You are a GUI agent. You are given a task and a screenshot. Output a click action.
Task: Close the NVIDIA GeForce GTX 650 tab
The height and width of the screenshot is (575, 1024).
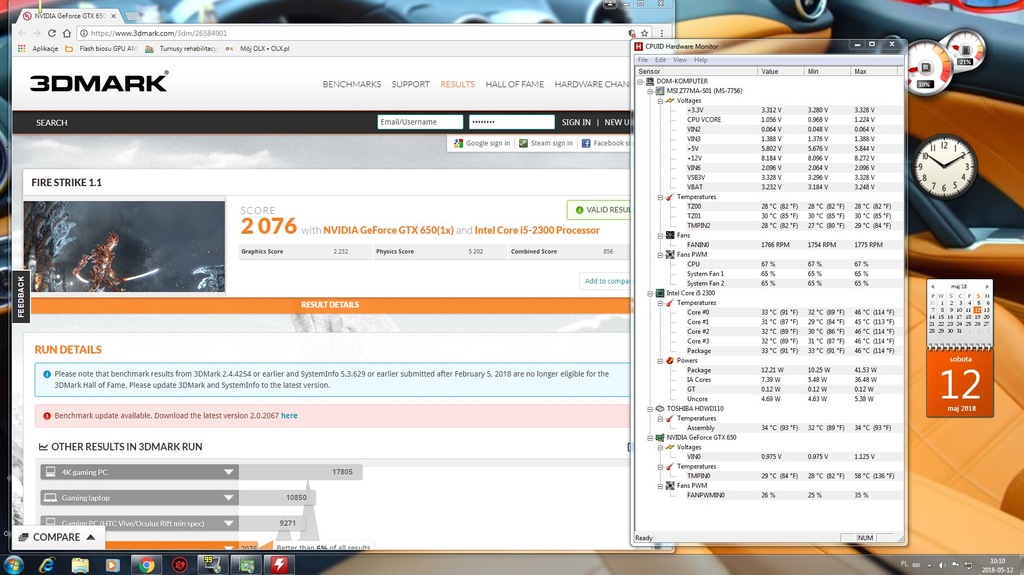(x=113, y=16)
